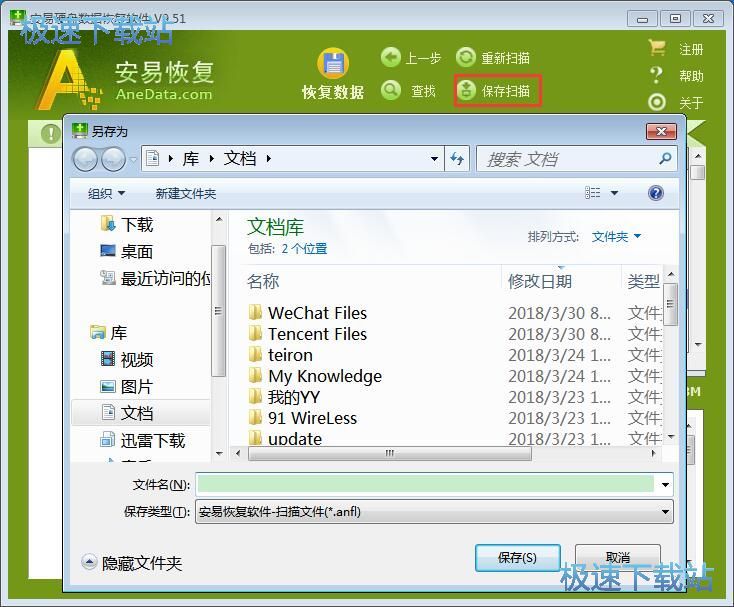This screenshot has width=734, height=607.
Task: Collapse folders with 隐藏文件夹
Action: pyautogui.click(x=132, y=563)
